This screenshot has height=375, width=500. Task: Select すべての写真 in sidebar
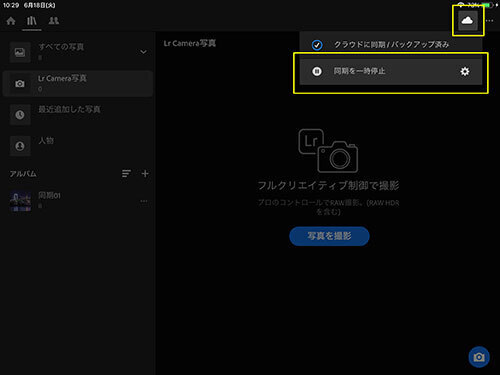77,52
